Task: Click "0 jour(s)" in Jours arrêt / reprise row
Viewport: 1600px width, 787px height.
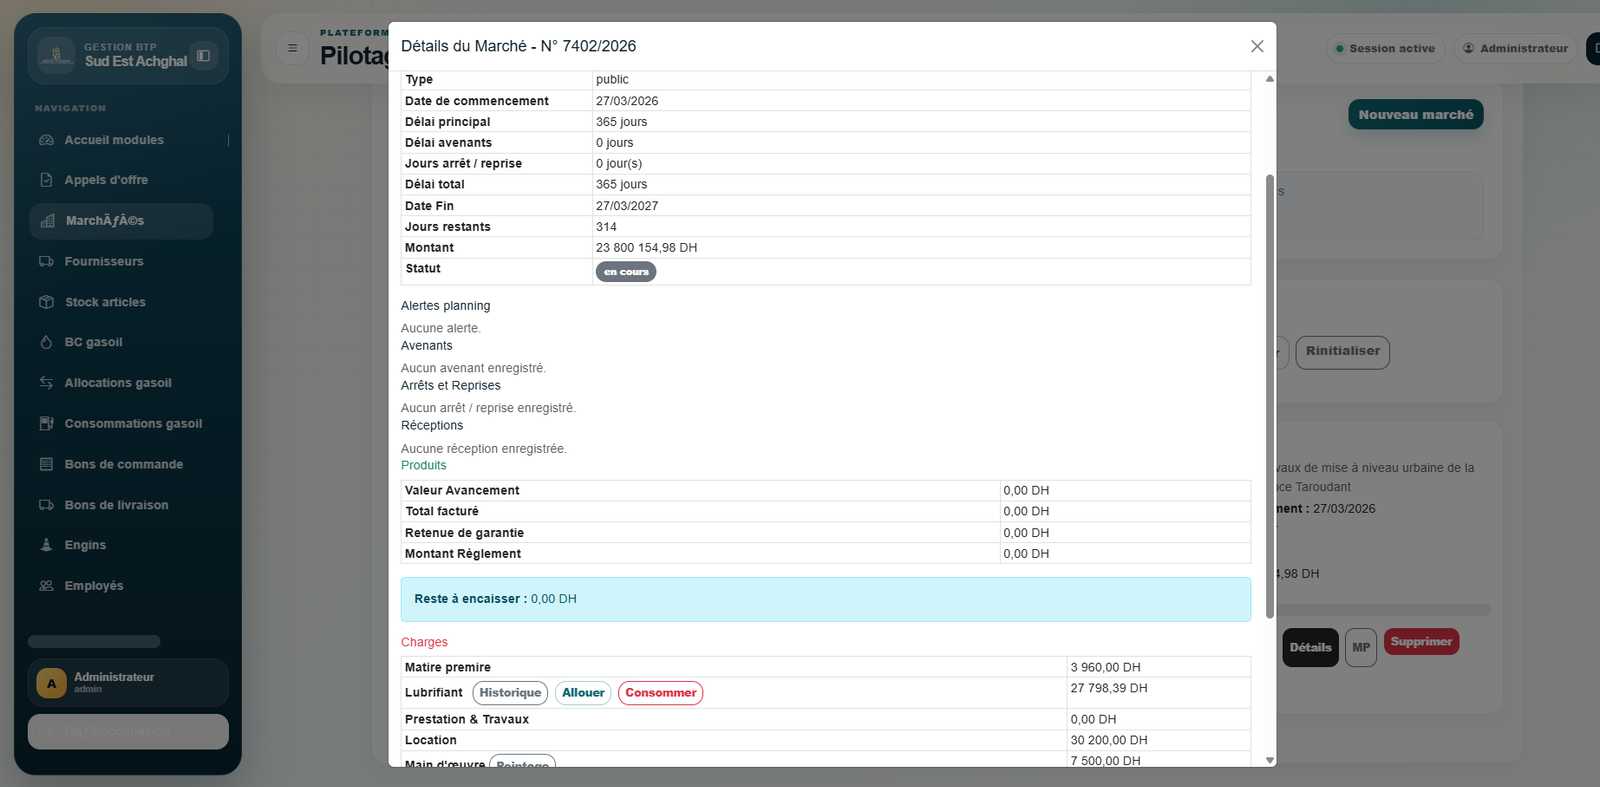Action: coord(619,164)
